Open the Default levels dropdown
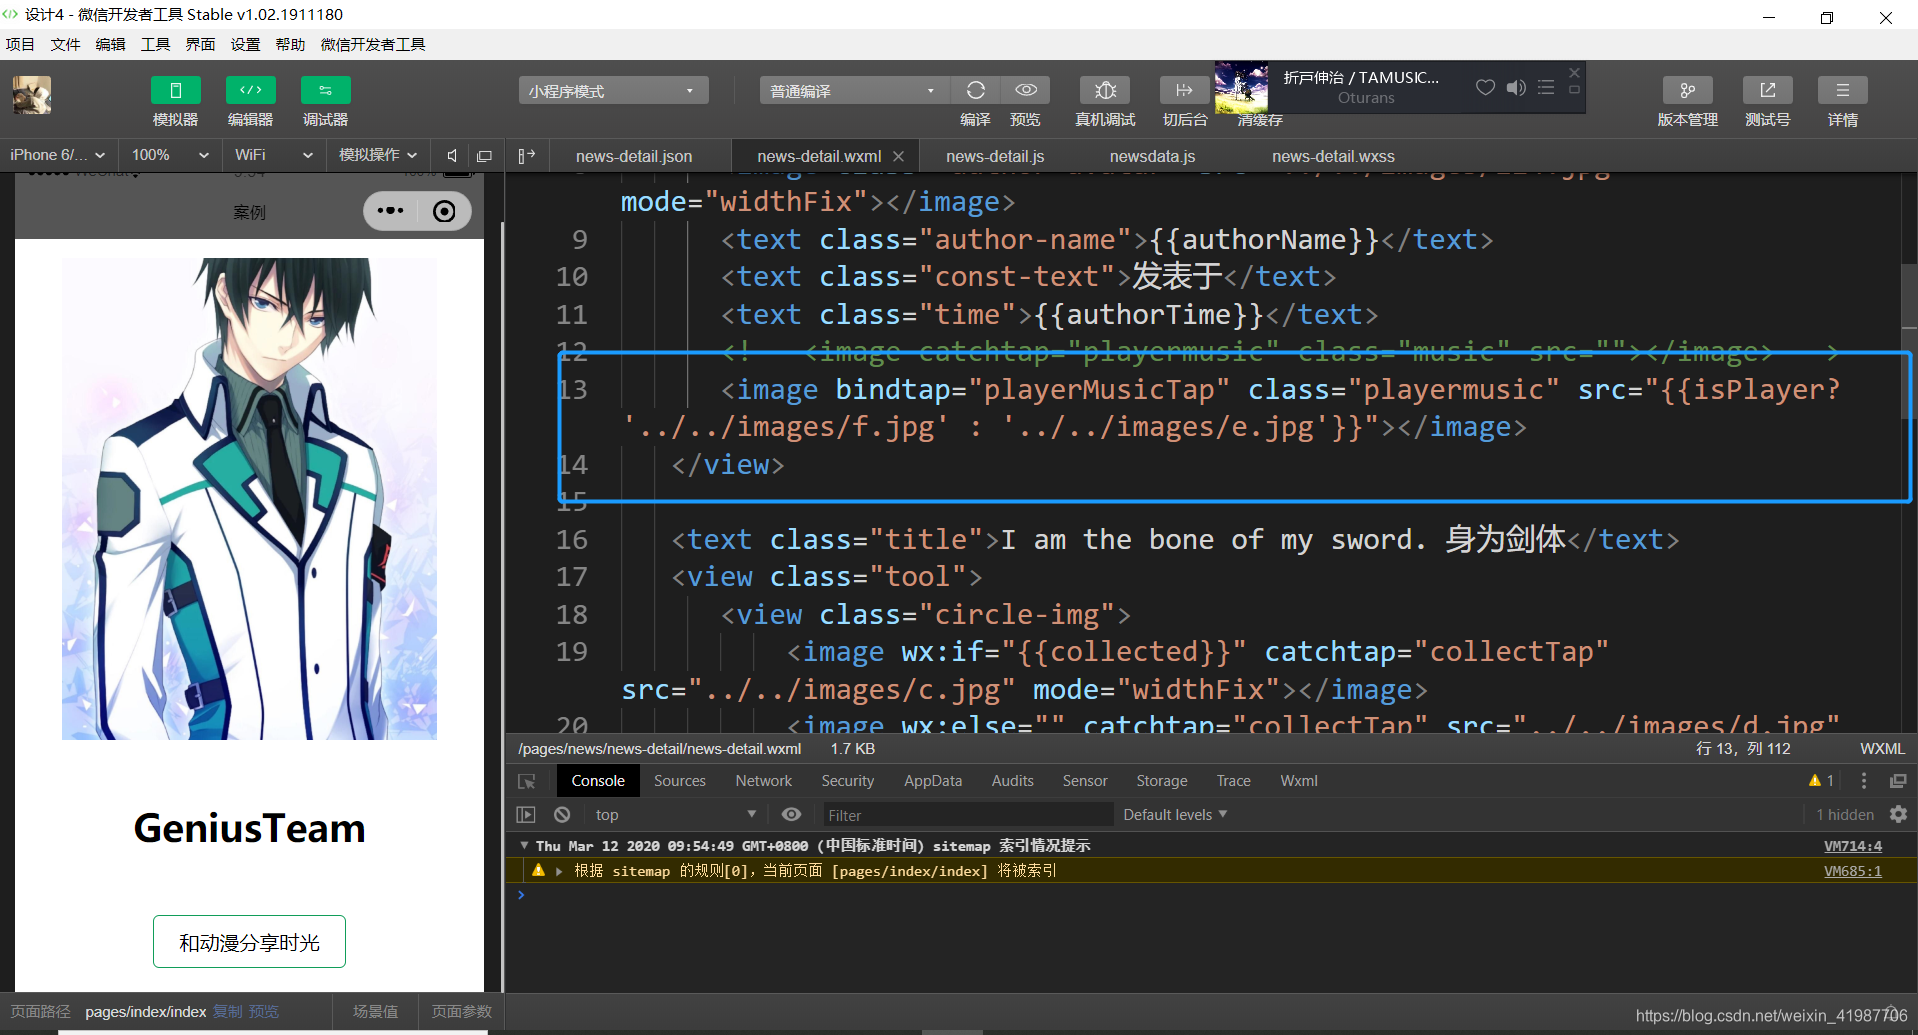Screen dimensions: 1918x1035 [x=1175, y=815]
